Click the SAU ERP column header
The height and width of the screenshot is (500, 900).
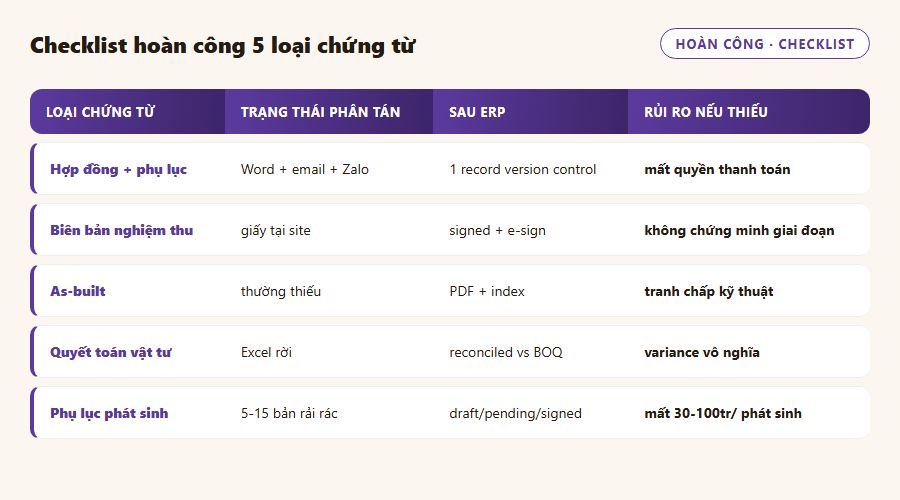[530, 111]
